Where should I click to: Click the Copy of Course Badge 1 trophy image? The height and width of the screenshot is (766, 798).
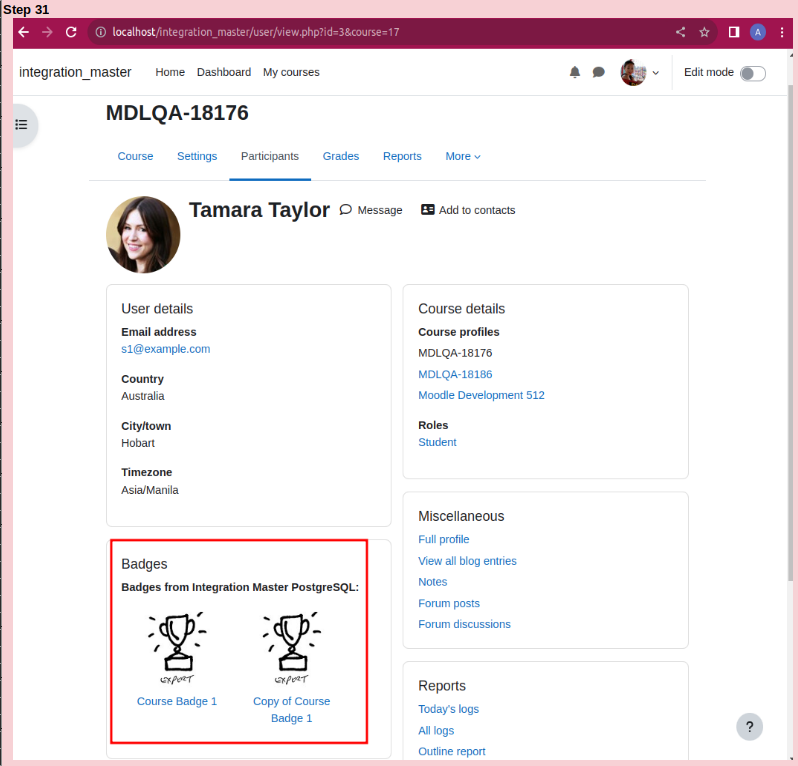click(292, 648)
